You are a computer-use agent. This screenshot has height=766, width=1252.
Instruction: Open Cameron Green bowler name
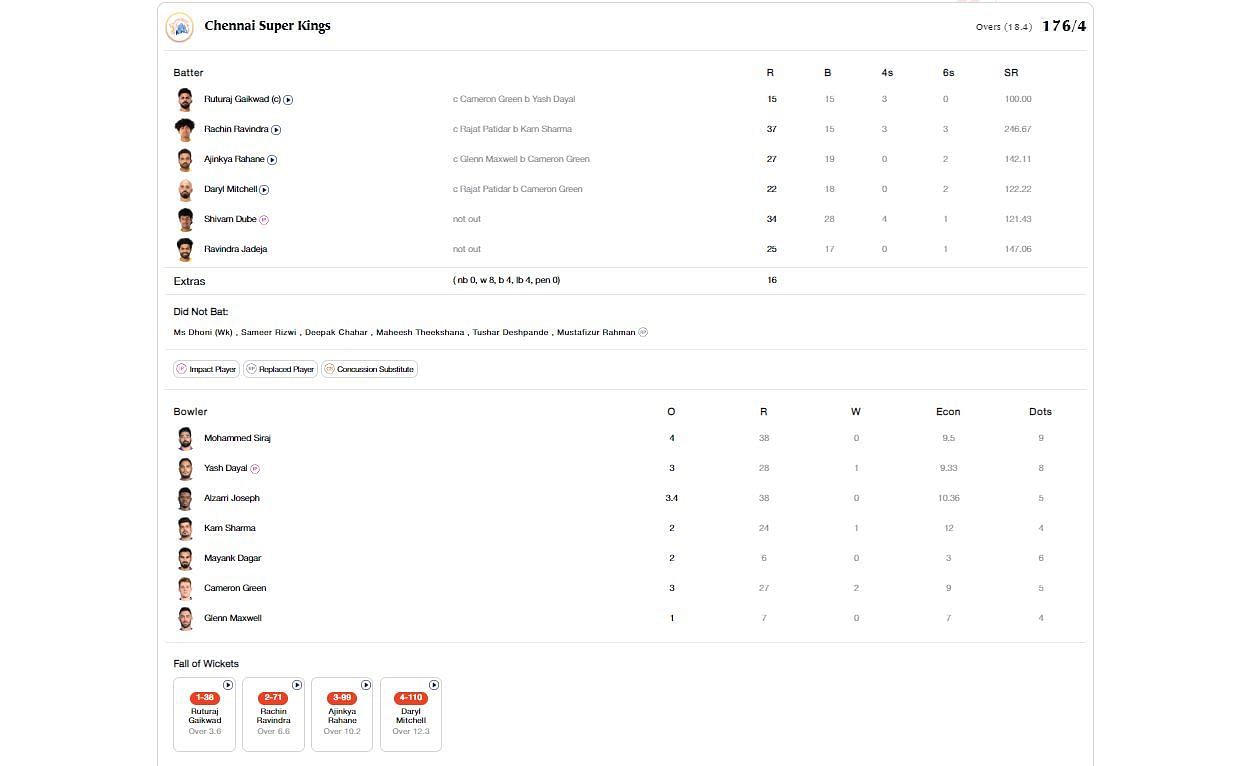pyautogui.click(x=236, y=588)
